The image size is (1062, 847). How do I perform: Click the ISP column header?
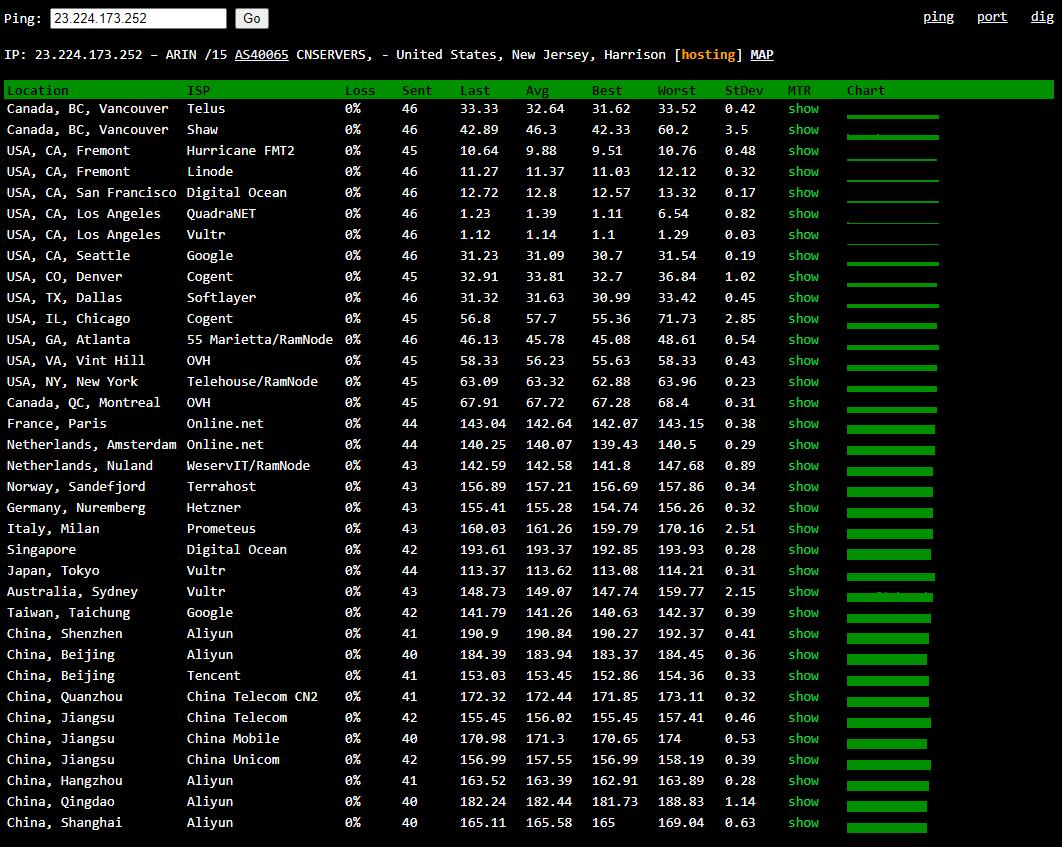coord(198,90)
